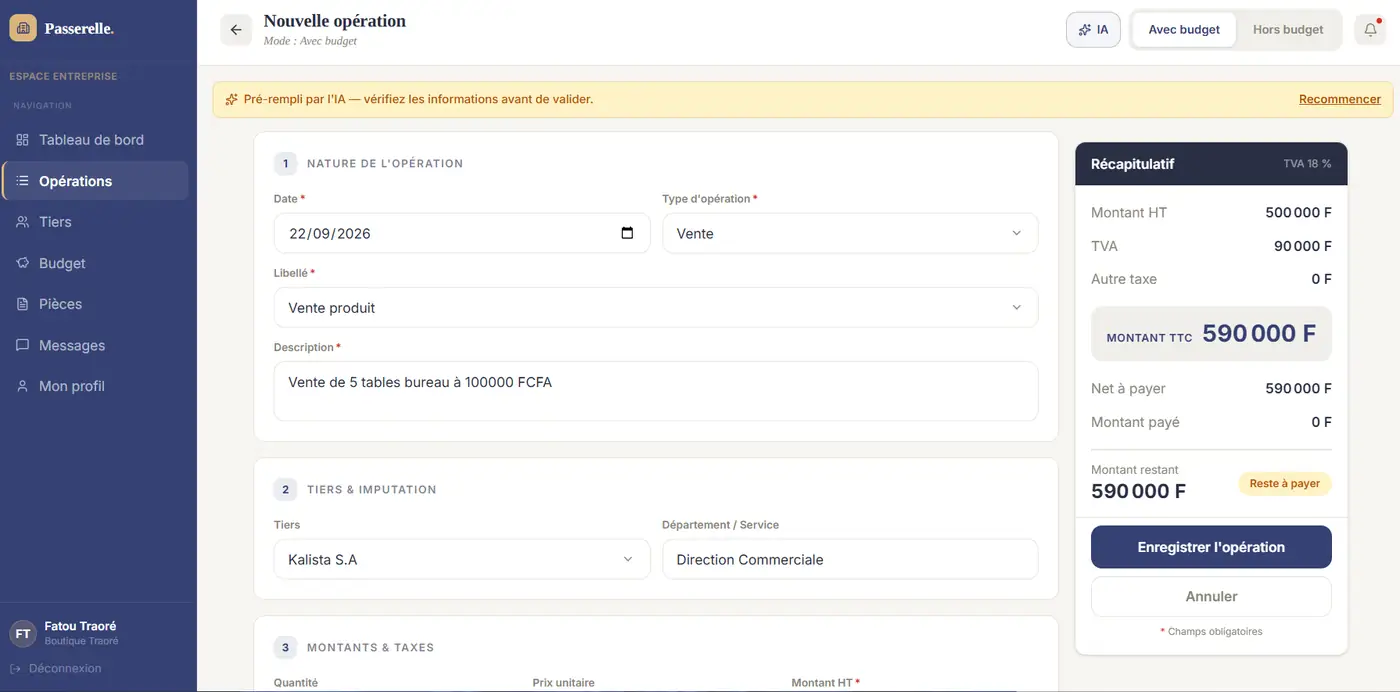Click the Pièces document icon
The image size is (1400, 692).
[x=22, y=304]
